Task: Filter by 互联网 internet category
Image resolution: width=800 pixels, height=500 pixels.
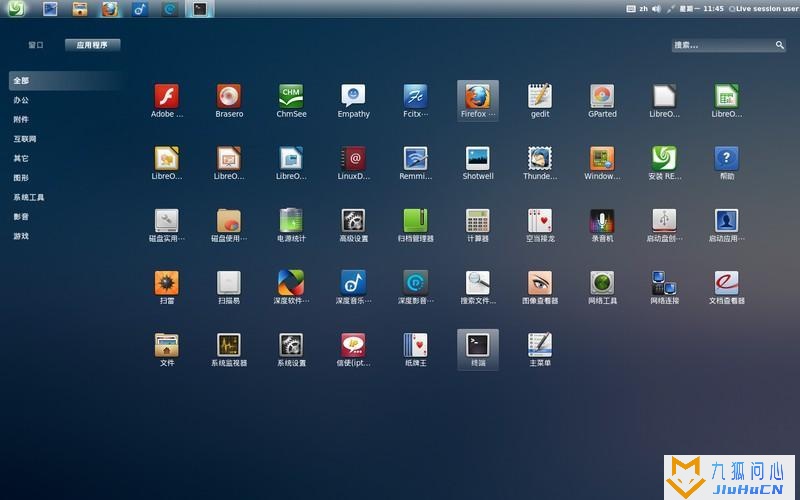Action: 24,139
